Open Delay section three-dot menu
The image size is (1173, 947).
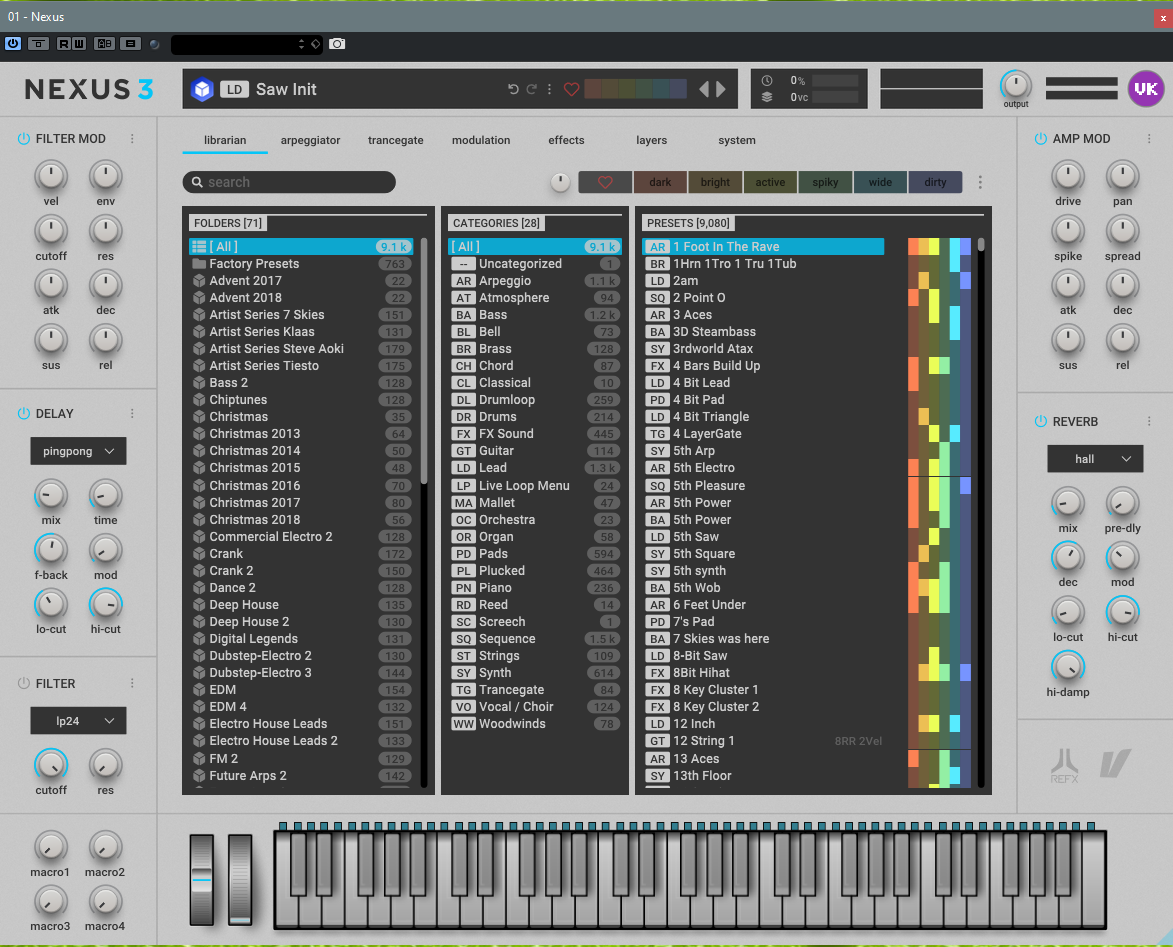coord(132,414)
